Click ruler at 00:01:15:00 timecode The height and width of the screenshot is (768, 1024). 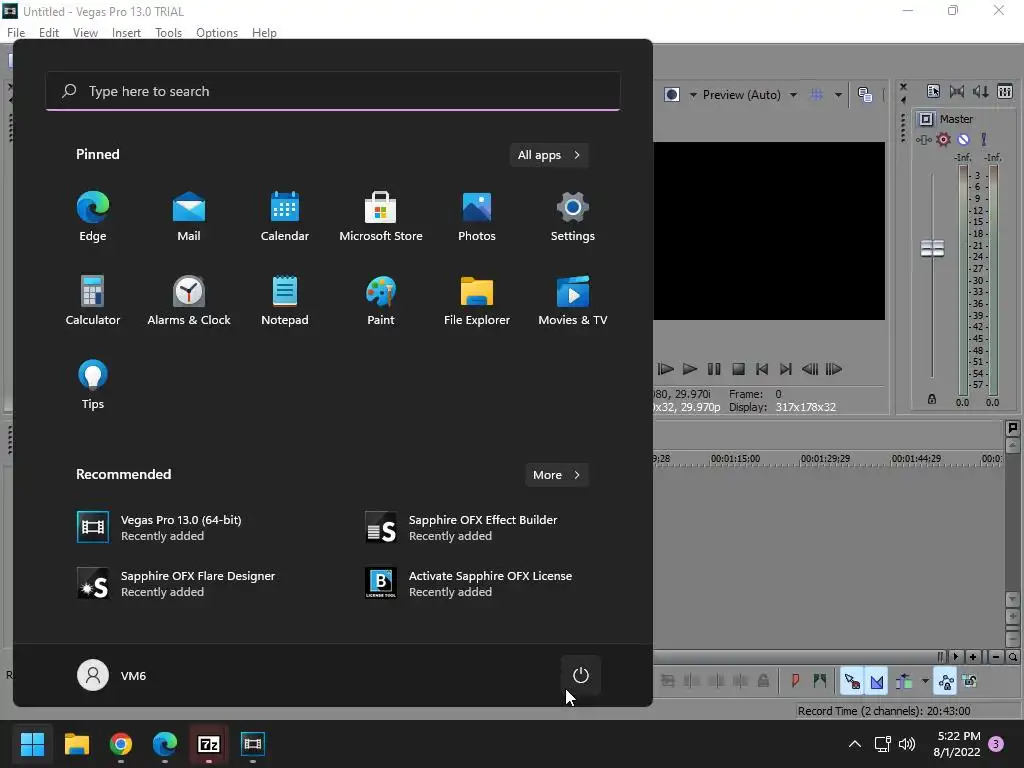(735, 458)
